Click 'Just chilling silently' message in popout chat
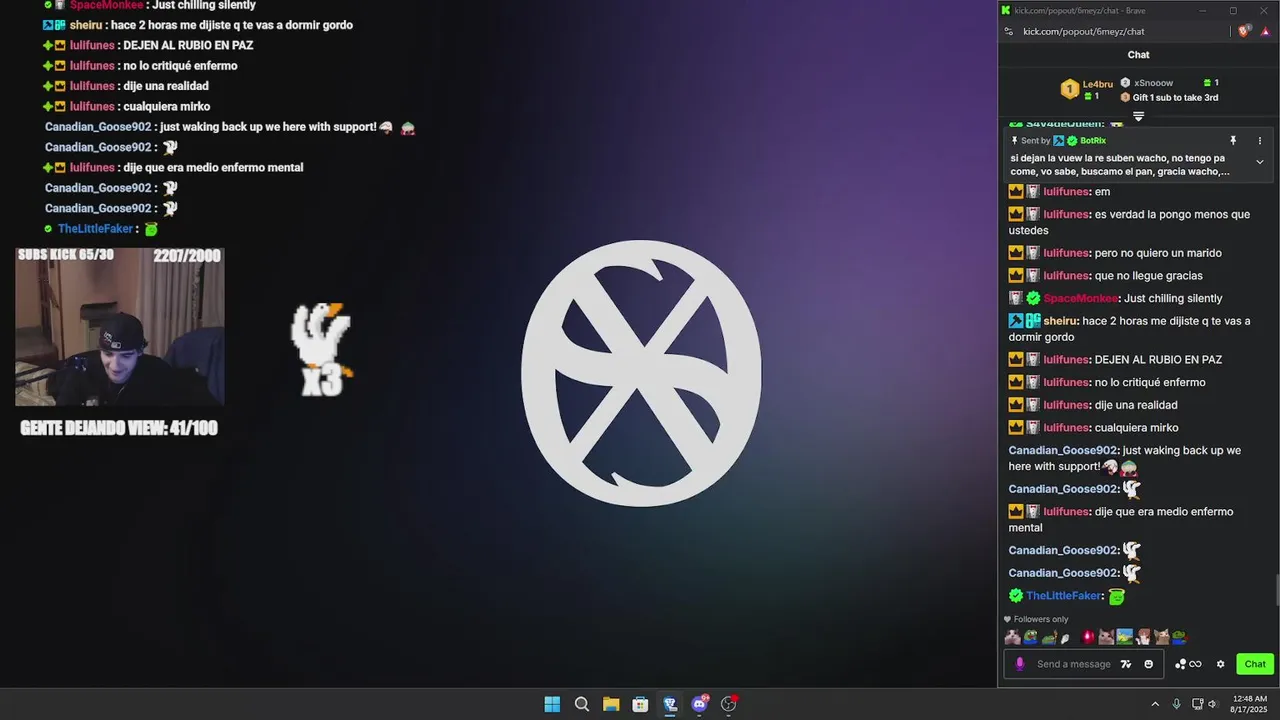The height and width of the screenshot is (720, 1280). pyautogui.click(x=1173, y=298)
